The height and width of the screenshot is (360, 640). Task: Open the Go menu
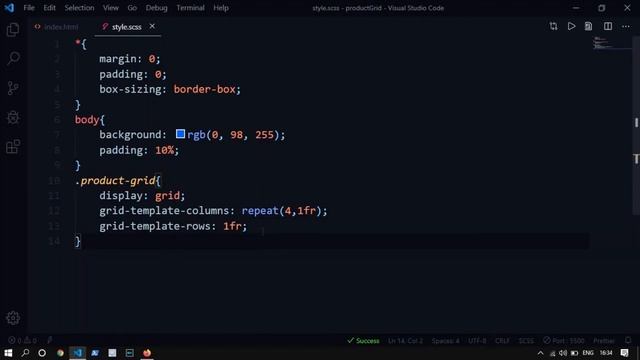click(132, 8)
